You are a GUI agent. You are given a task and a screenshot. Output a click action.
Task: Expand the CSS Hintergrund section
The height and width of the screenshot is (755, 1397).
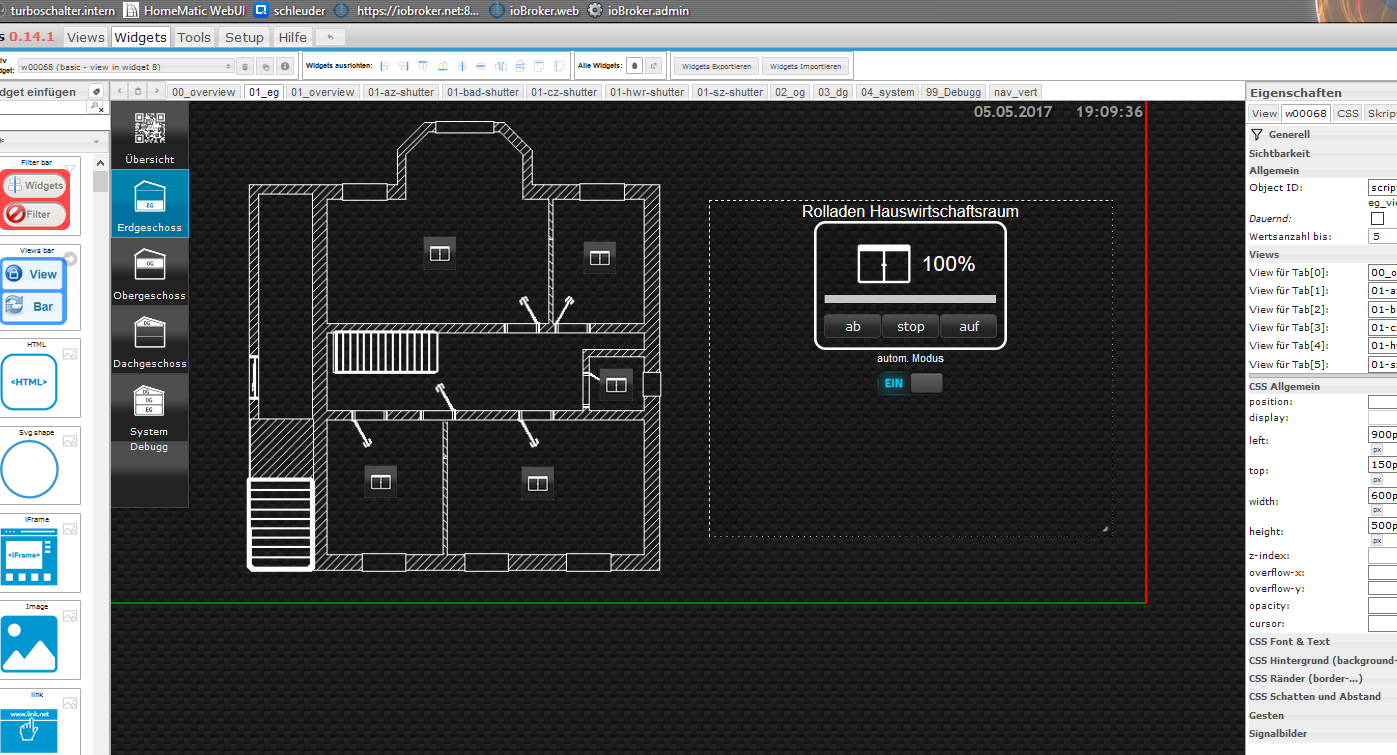pyautogui.click(x=1320, y=660)
